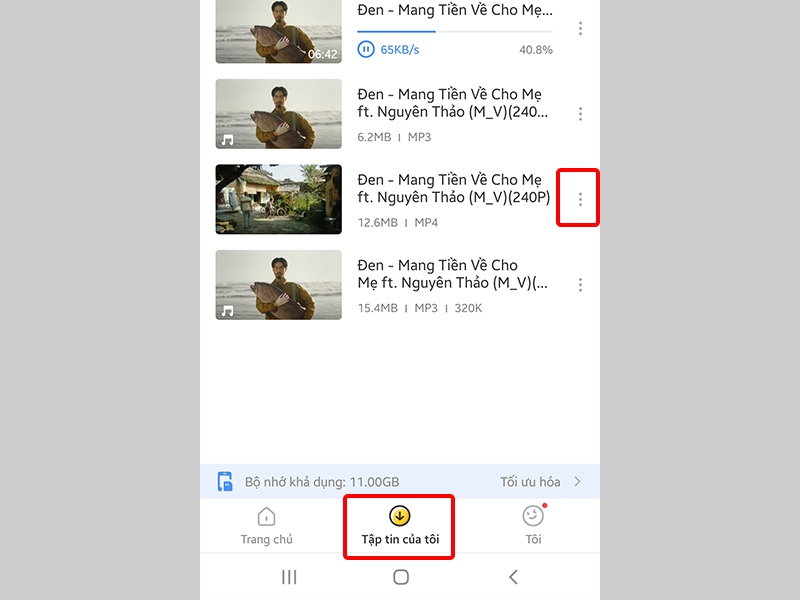
Task: Select title of the 6.2MB MP3 file
Action: click(453, 103)
